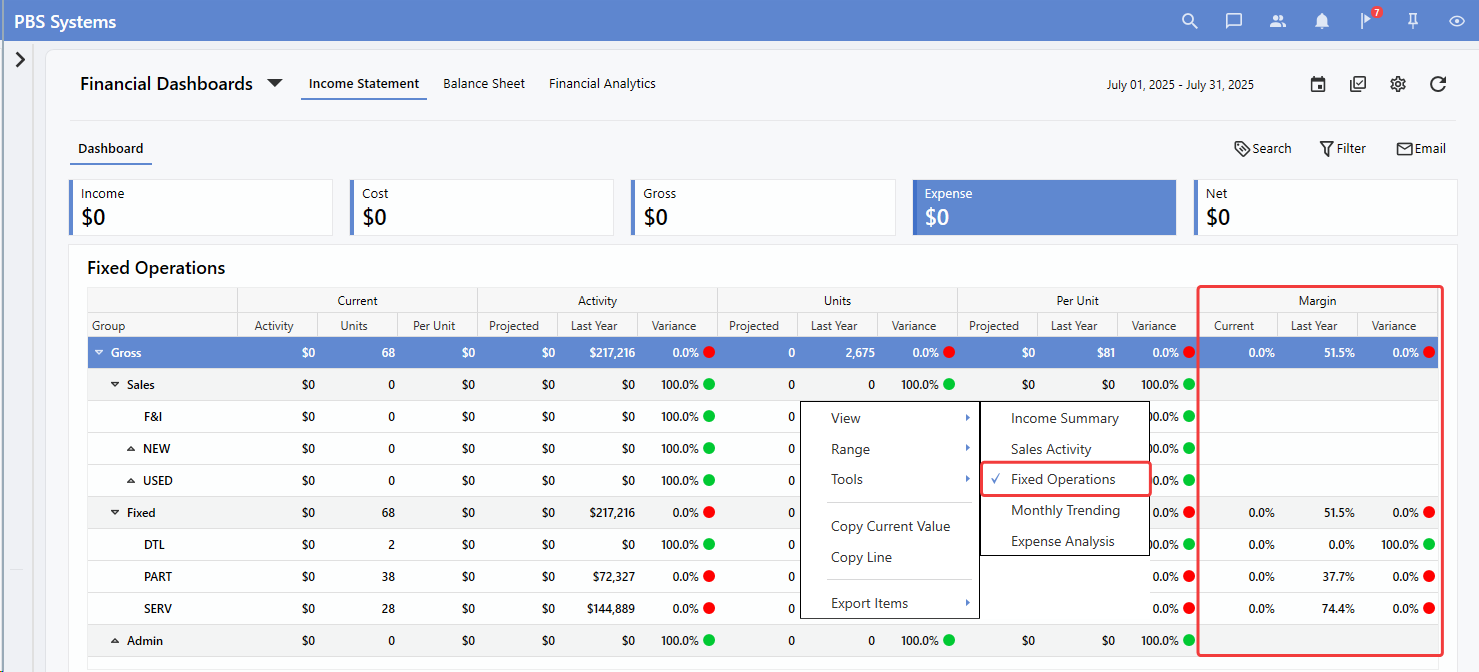Open dashboard settings gear
The image size is (1479, 672).
[1398, 84]
